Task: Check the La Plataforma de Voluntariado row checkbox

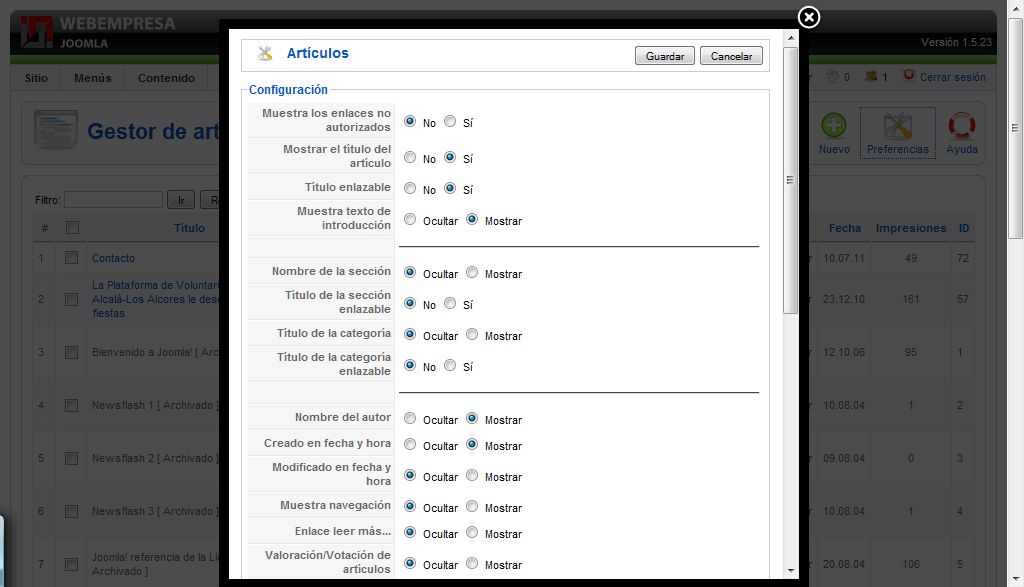Action: pyautogui.click(x=72, y=299)
